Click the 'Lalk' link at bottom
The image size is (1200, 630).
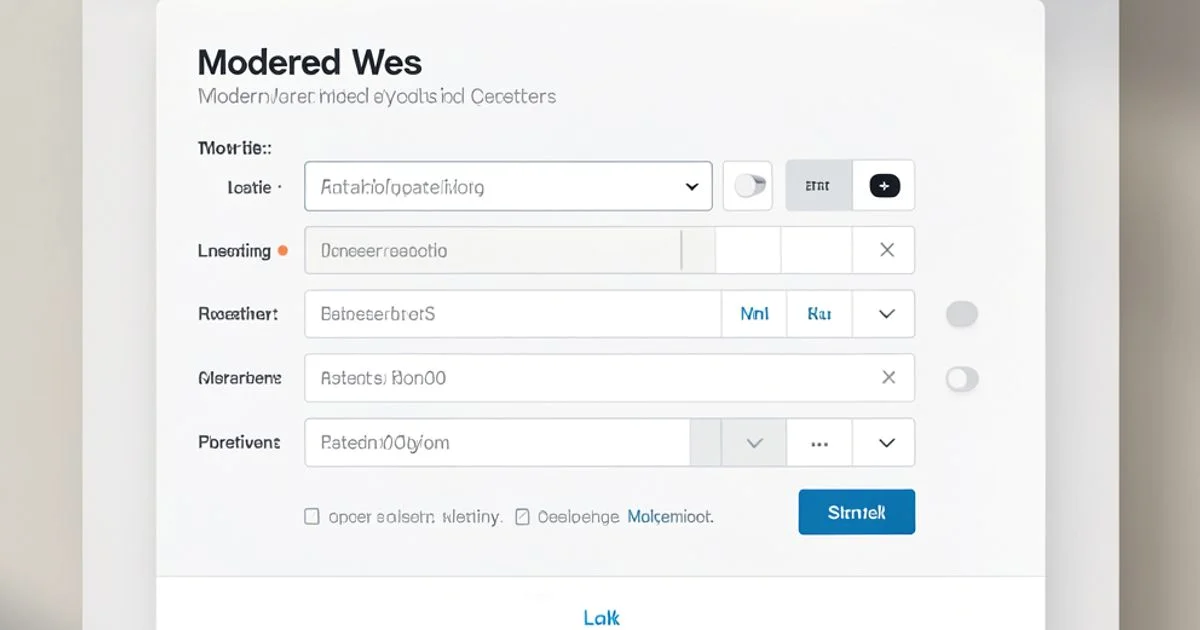601,618
